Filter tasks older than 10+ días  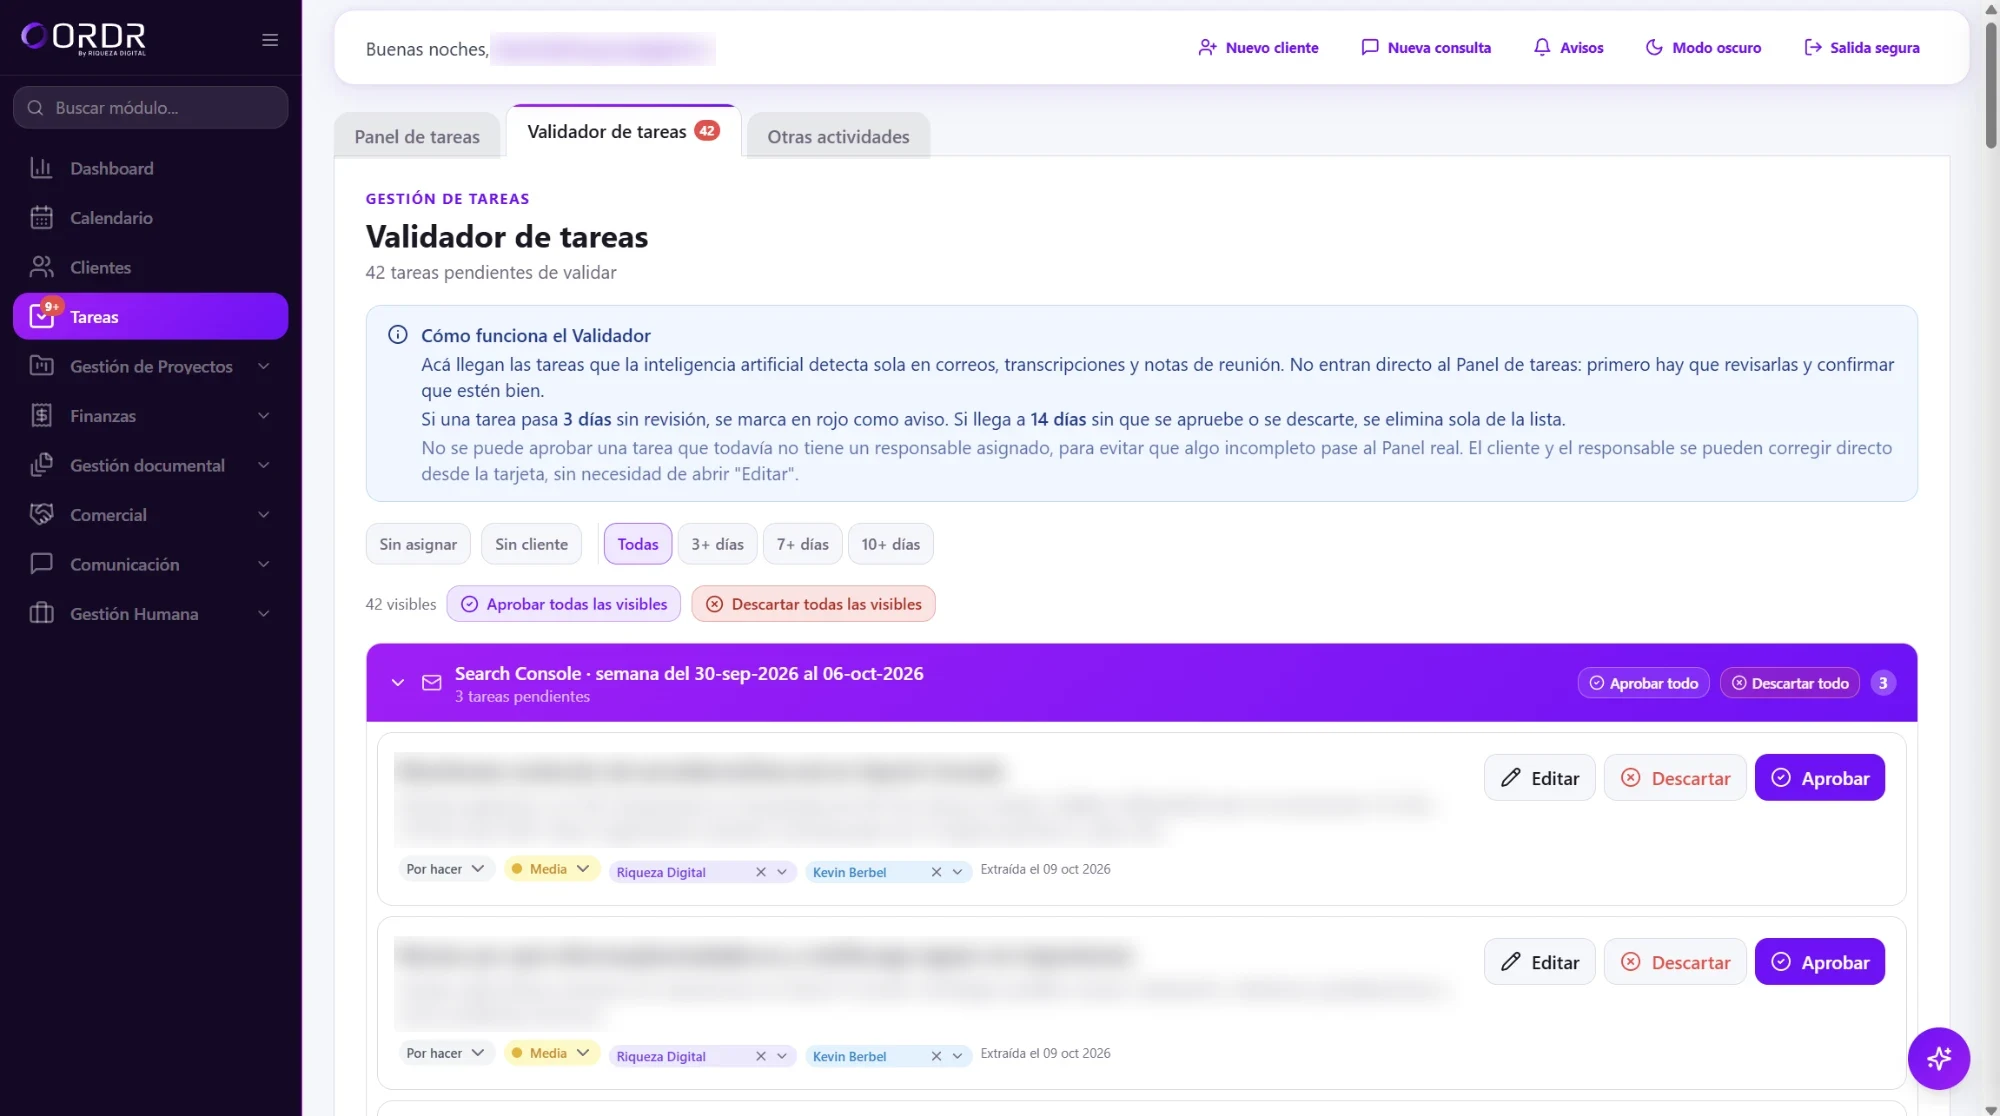click(x=890, y=544)
